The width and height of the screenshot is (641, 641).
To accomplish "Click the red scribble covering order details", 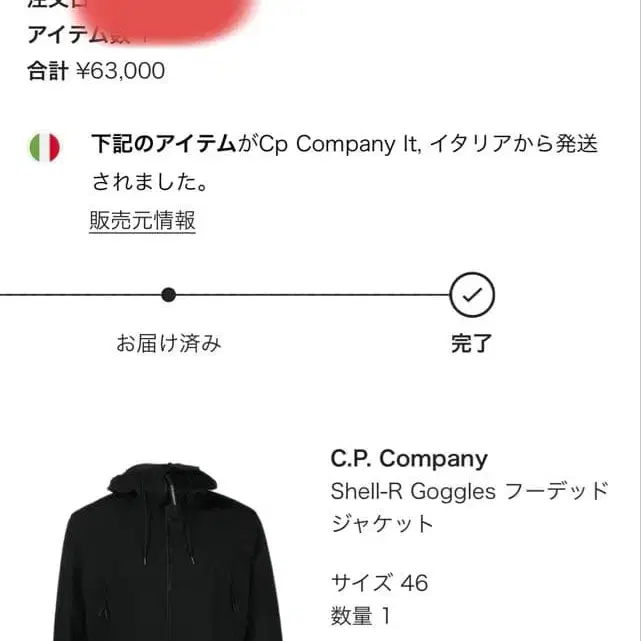I will [166, 18].
